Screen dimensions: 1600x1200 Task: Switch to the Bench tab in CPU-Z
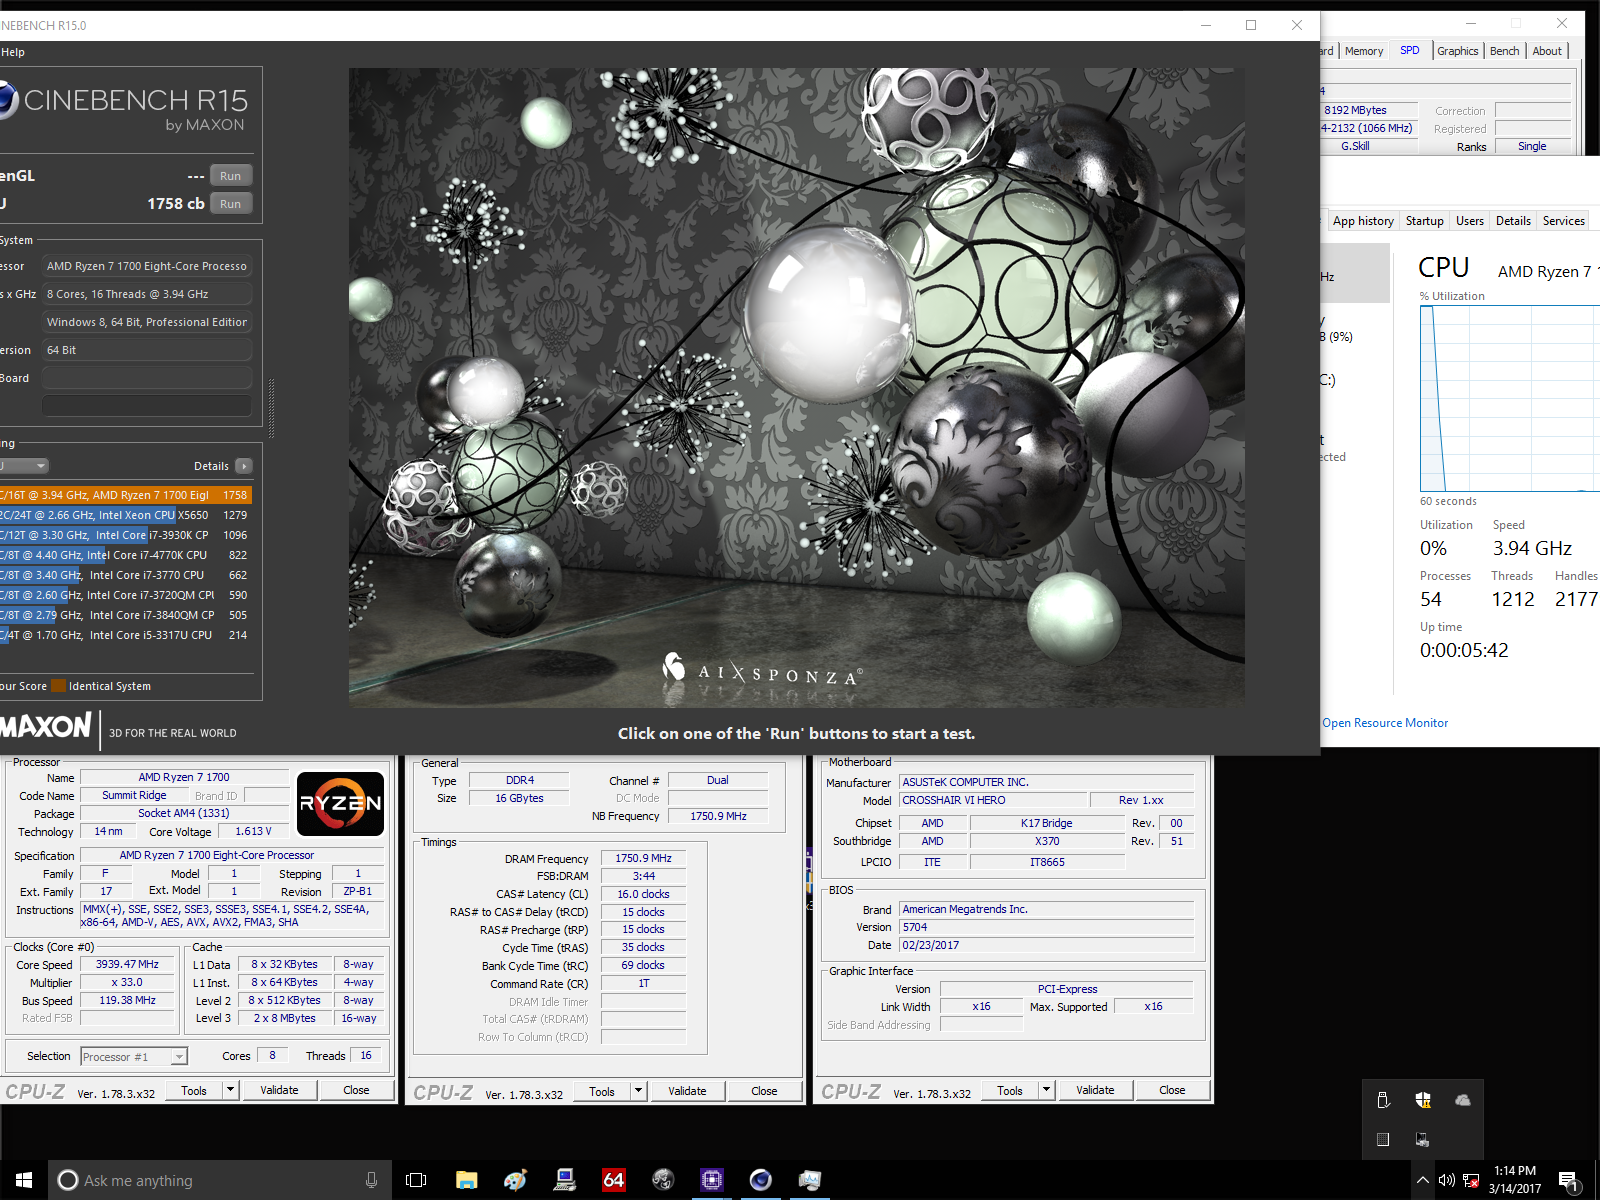pyautogui.click(x=1505, y=51)
